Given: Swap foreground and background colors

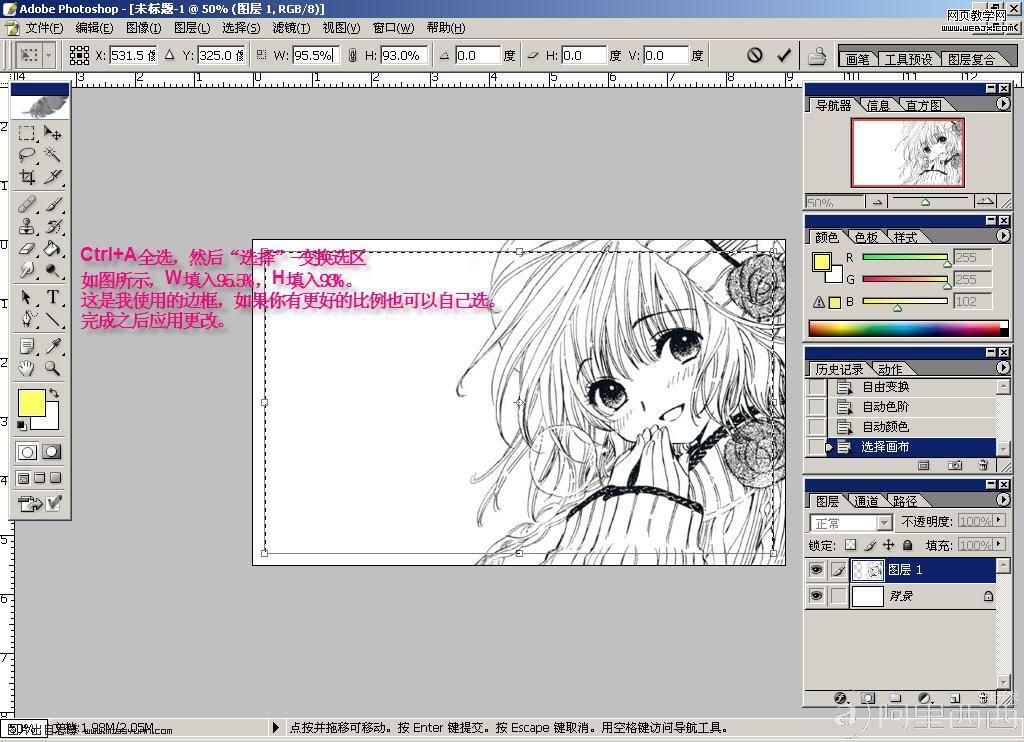Looking at the screenshot, I should (54, 393).
